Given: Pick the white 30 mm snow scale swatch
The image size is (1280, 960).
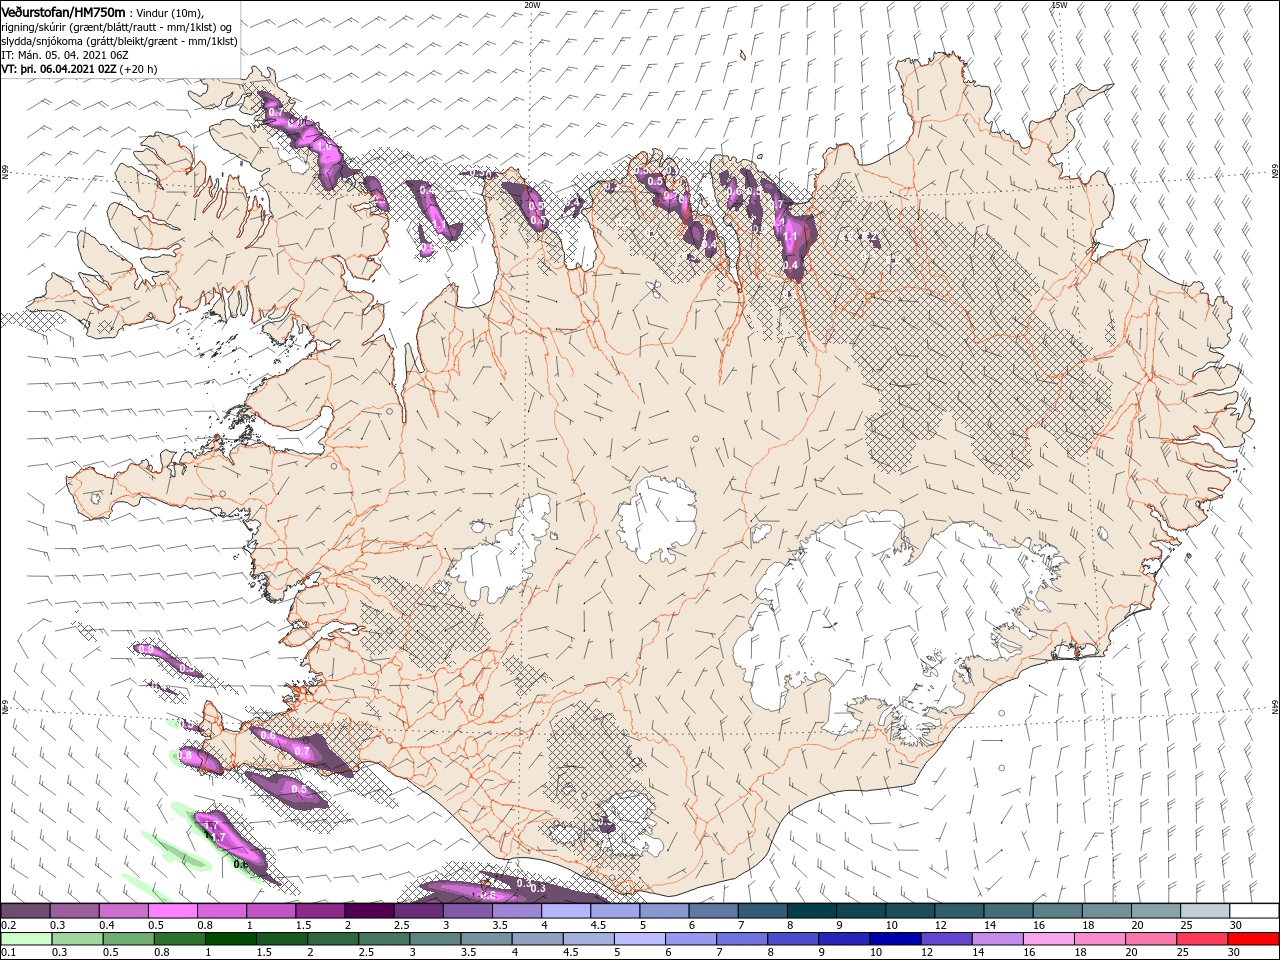Looking at the screenshot, I should pyautogui.click(x=1254, y=911).
